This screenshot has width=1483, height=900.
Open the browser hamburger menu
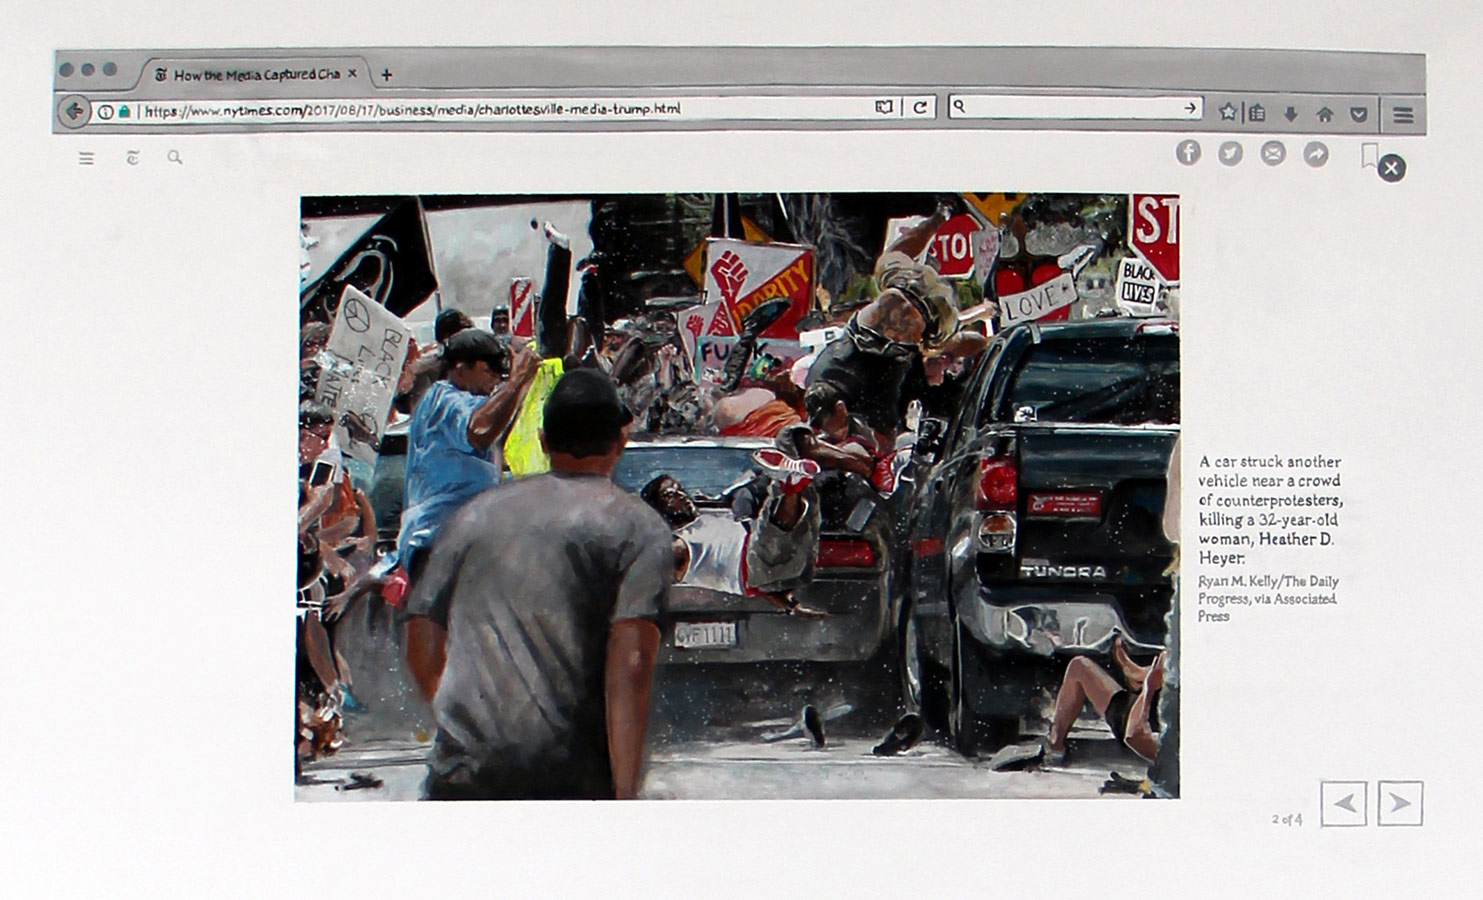pyautogui.click(x=1403, y=115)
